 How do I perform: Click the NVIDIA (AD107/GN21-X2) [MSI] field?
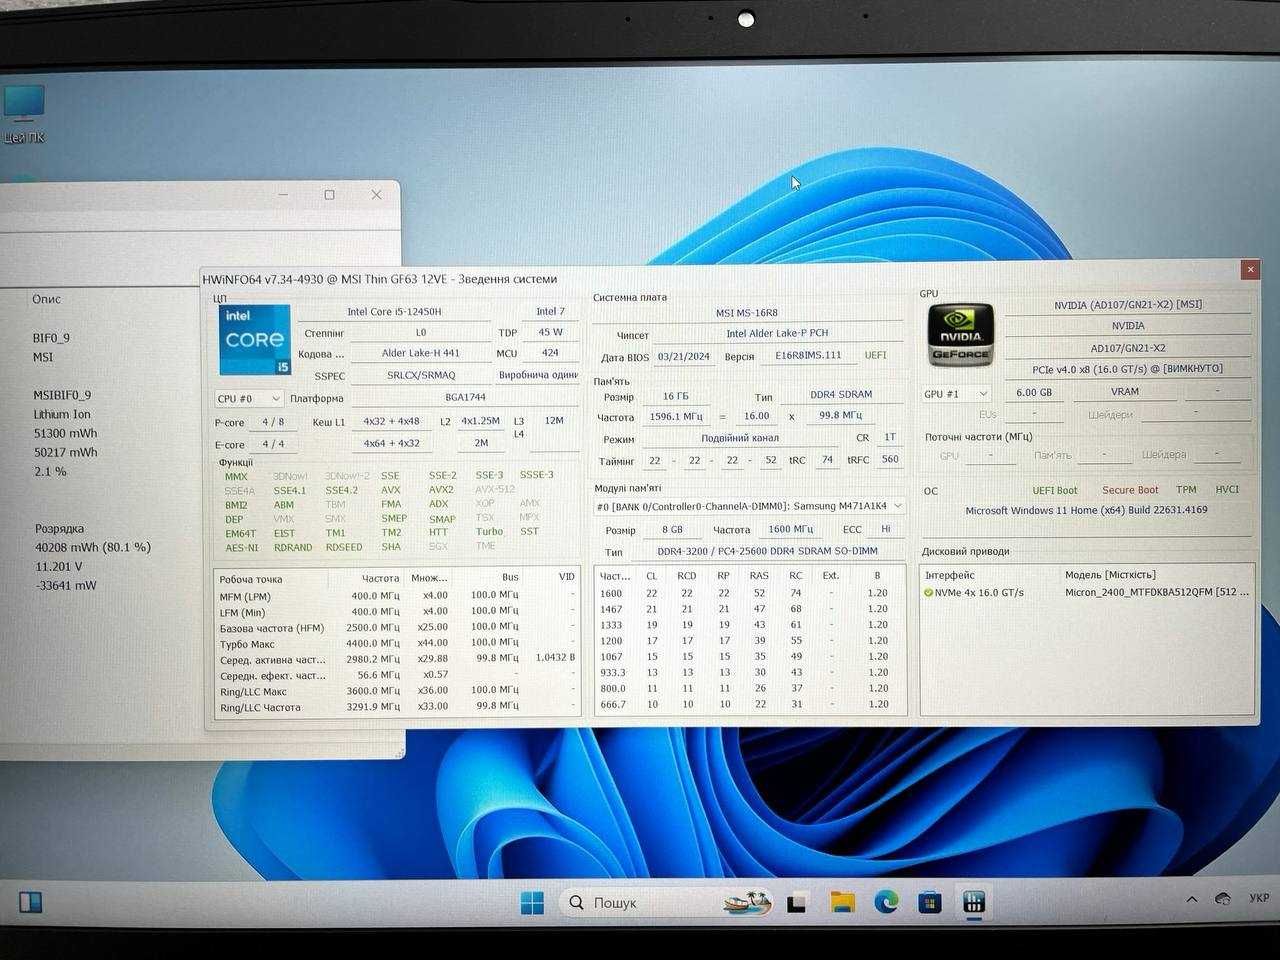(x=1128, y=305)
